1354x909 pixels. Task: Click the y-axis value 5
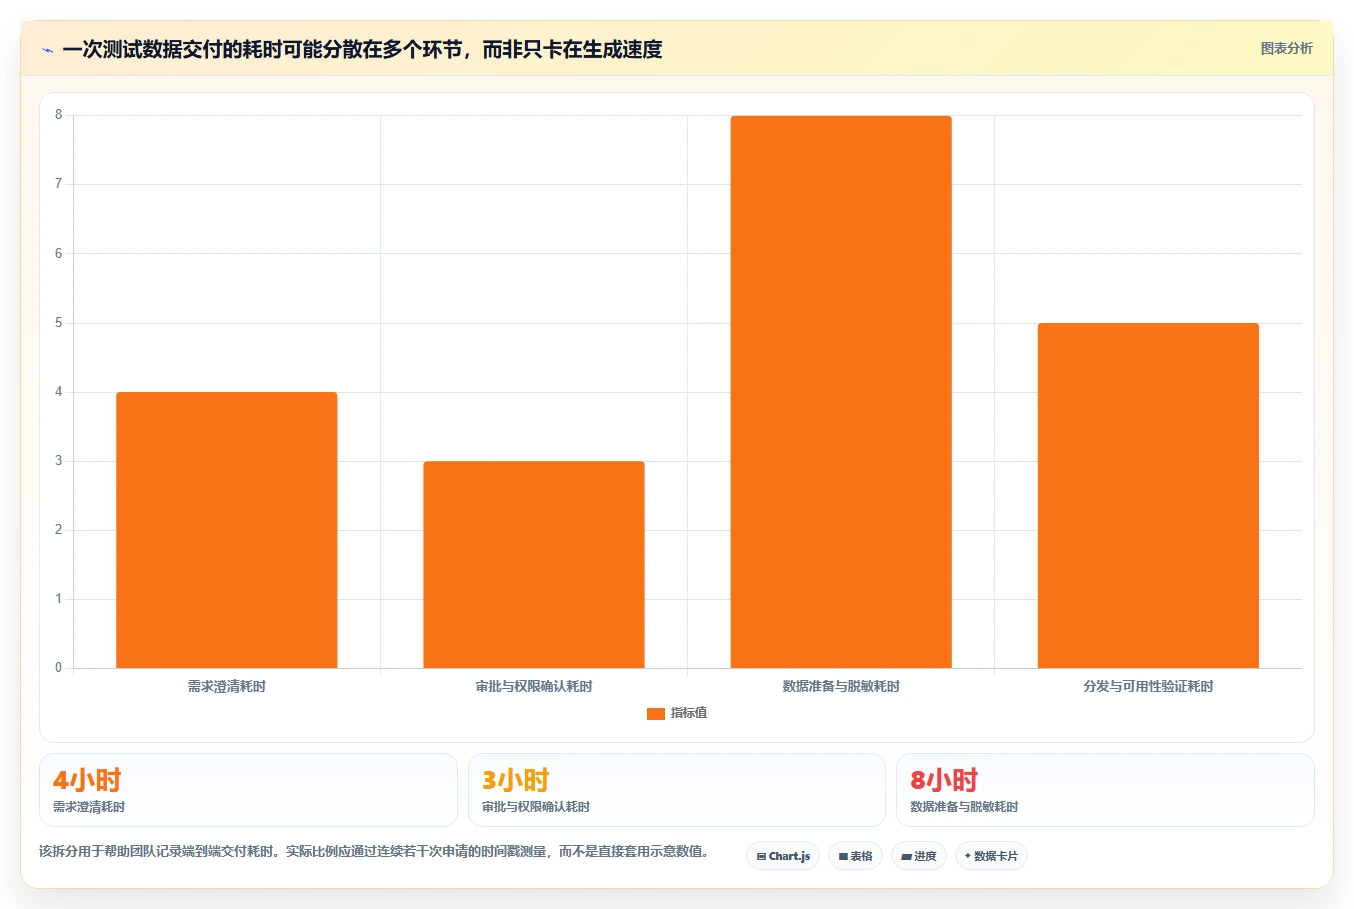pos(58,323)
